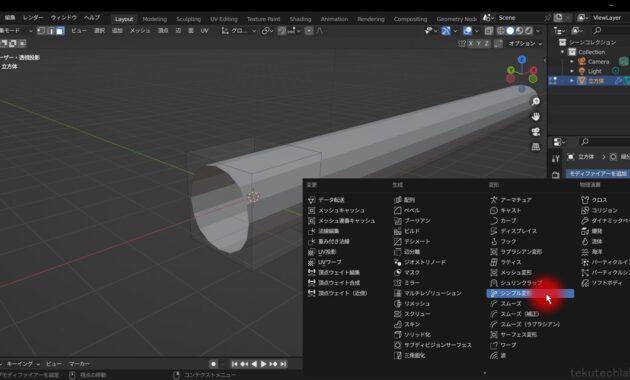Open the ウィンドウ menu
Viewport: 630px width, 380px height.
(x=63, y=18)
